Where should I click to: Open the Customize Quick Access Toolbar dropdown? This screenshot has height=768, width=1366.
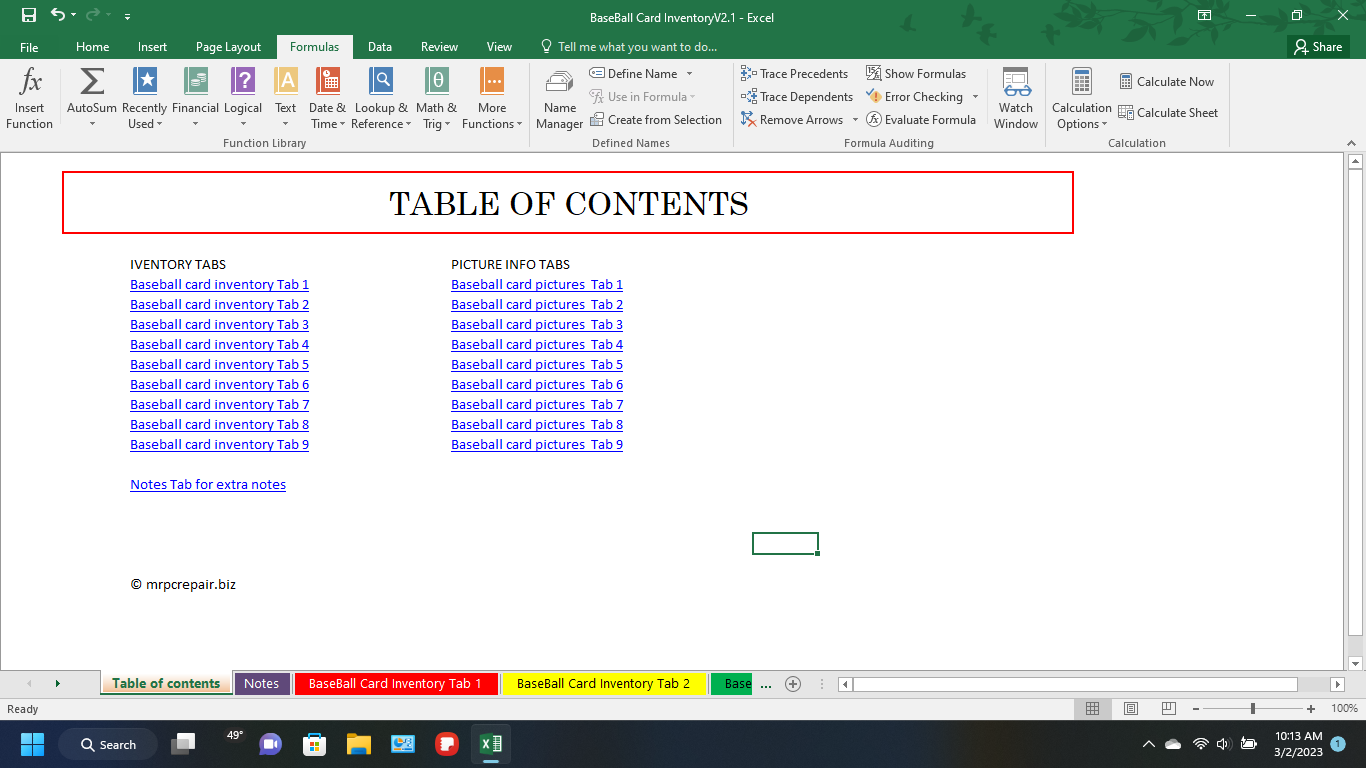127,17
